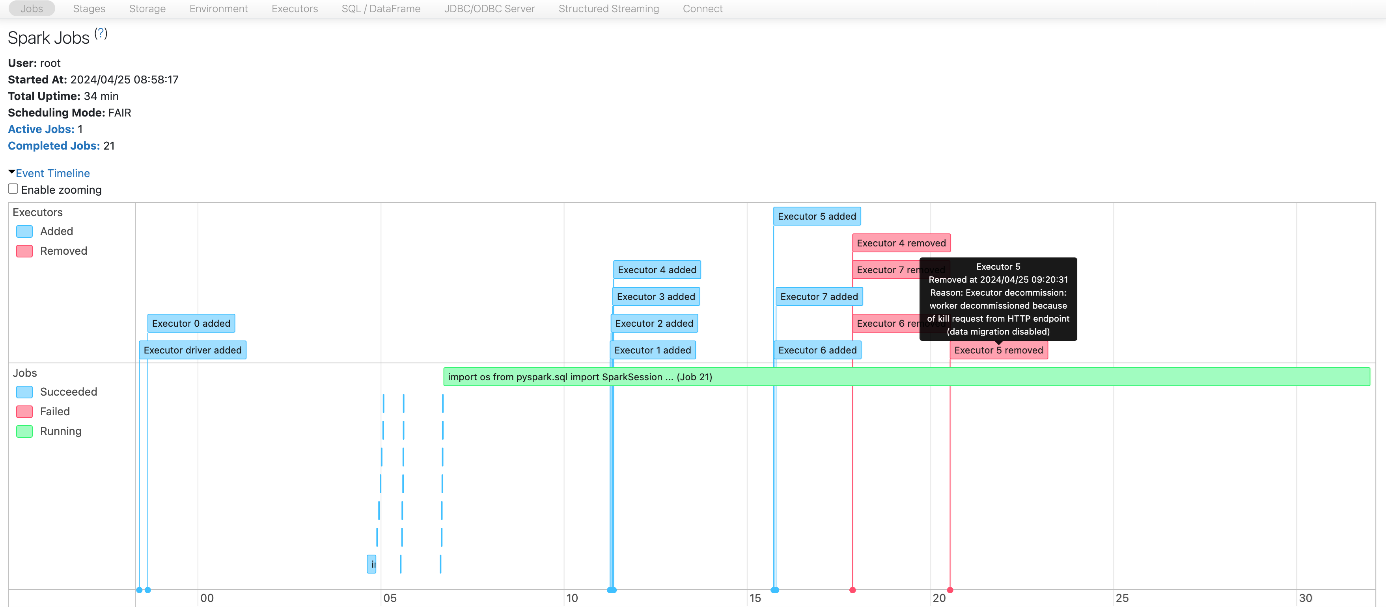
Task: Switch to the Stages tab
Action: 88,8
